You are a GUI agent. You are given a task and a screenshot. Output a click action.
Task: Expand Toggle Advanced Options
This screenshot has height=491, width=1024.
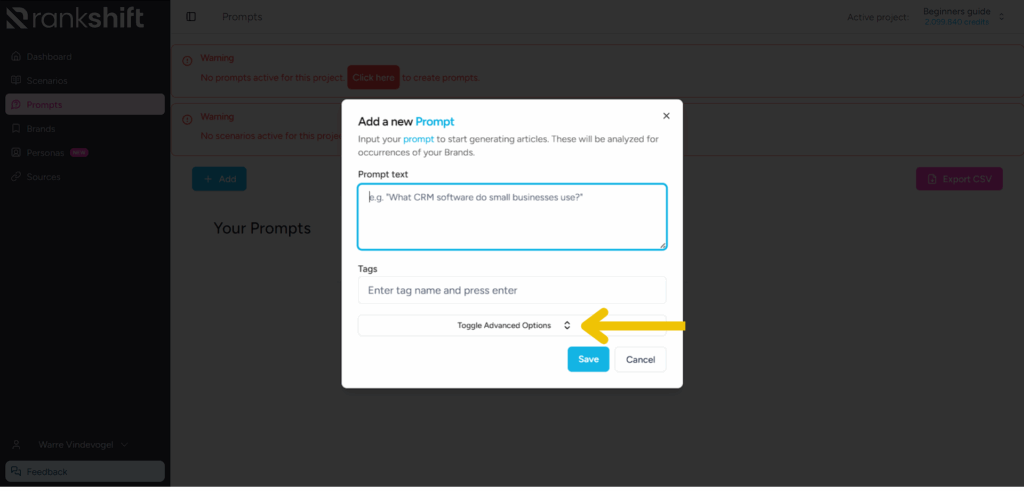(x=512, y=325)
